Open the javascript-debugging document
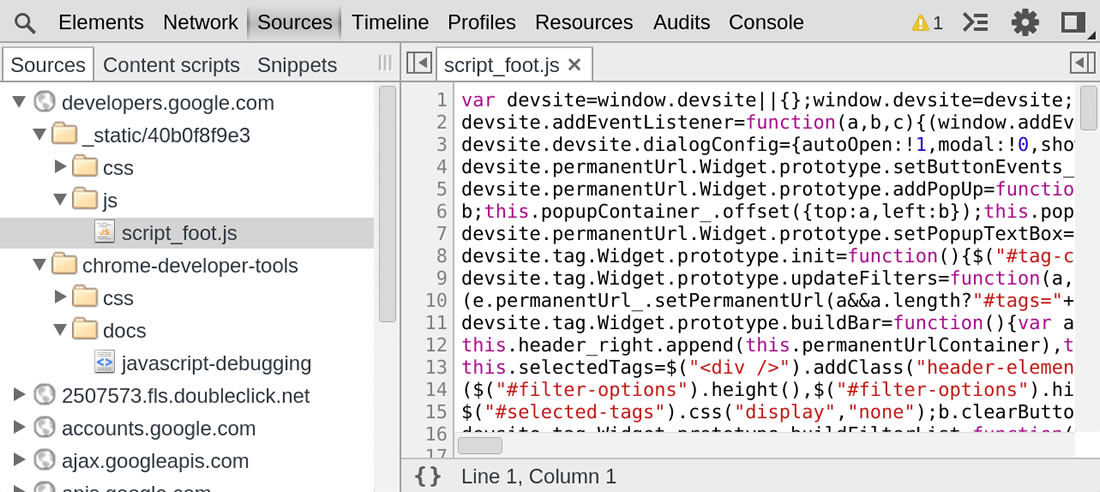The image size is (1100, 492). coord(216,363)
